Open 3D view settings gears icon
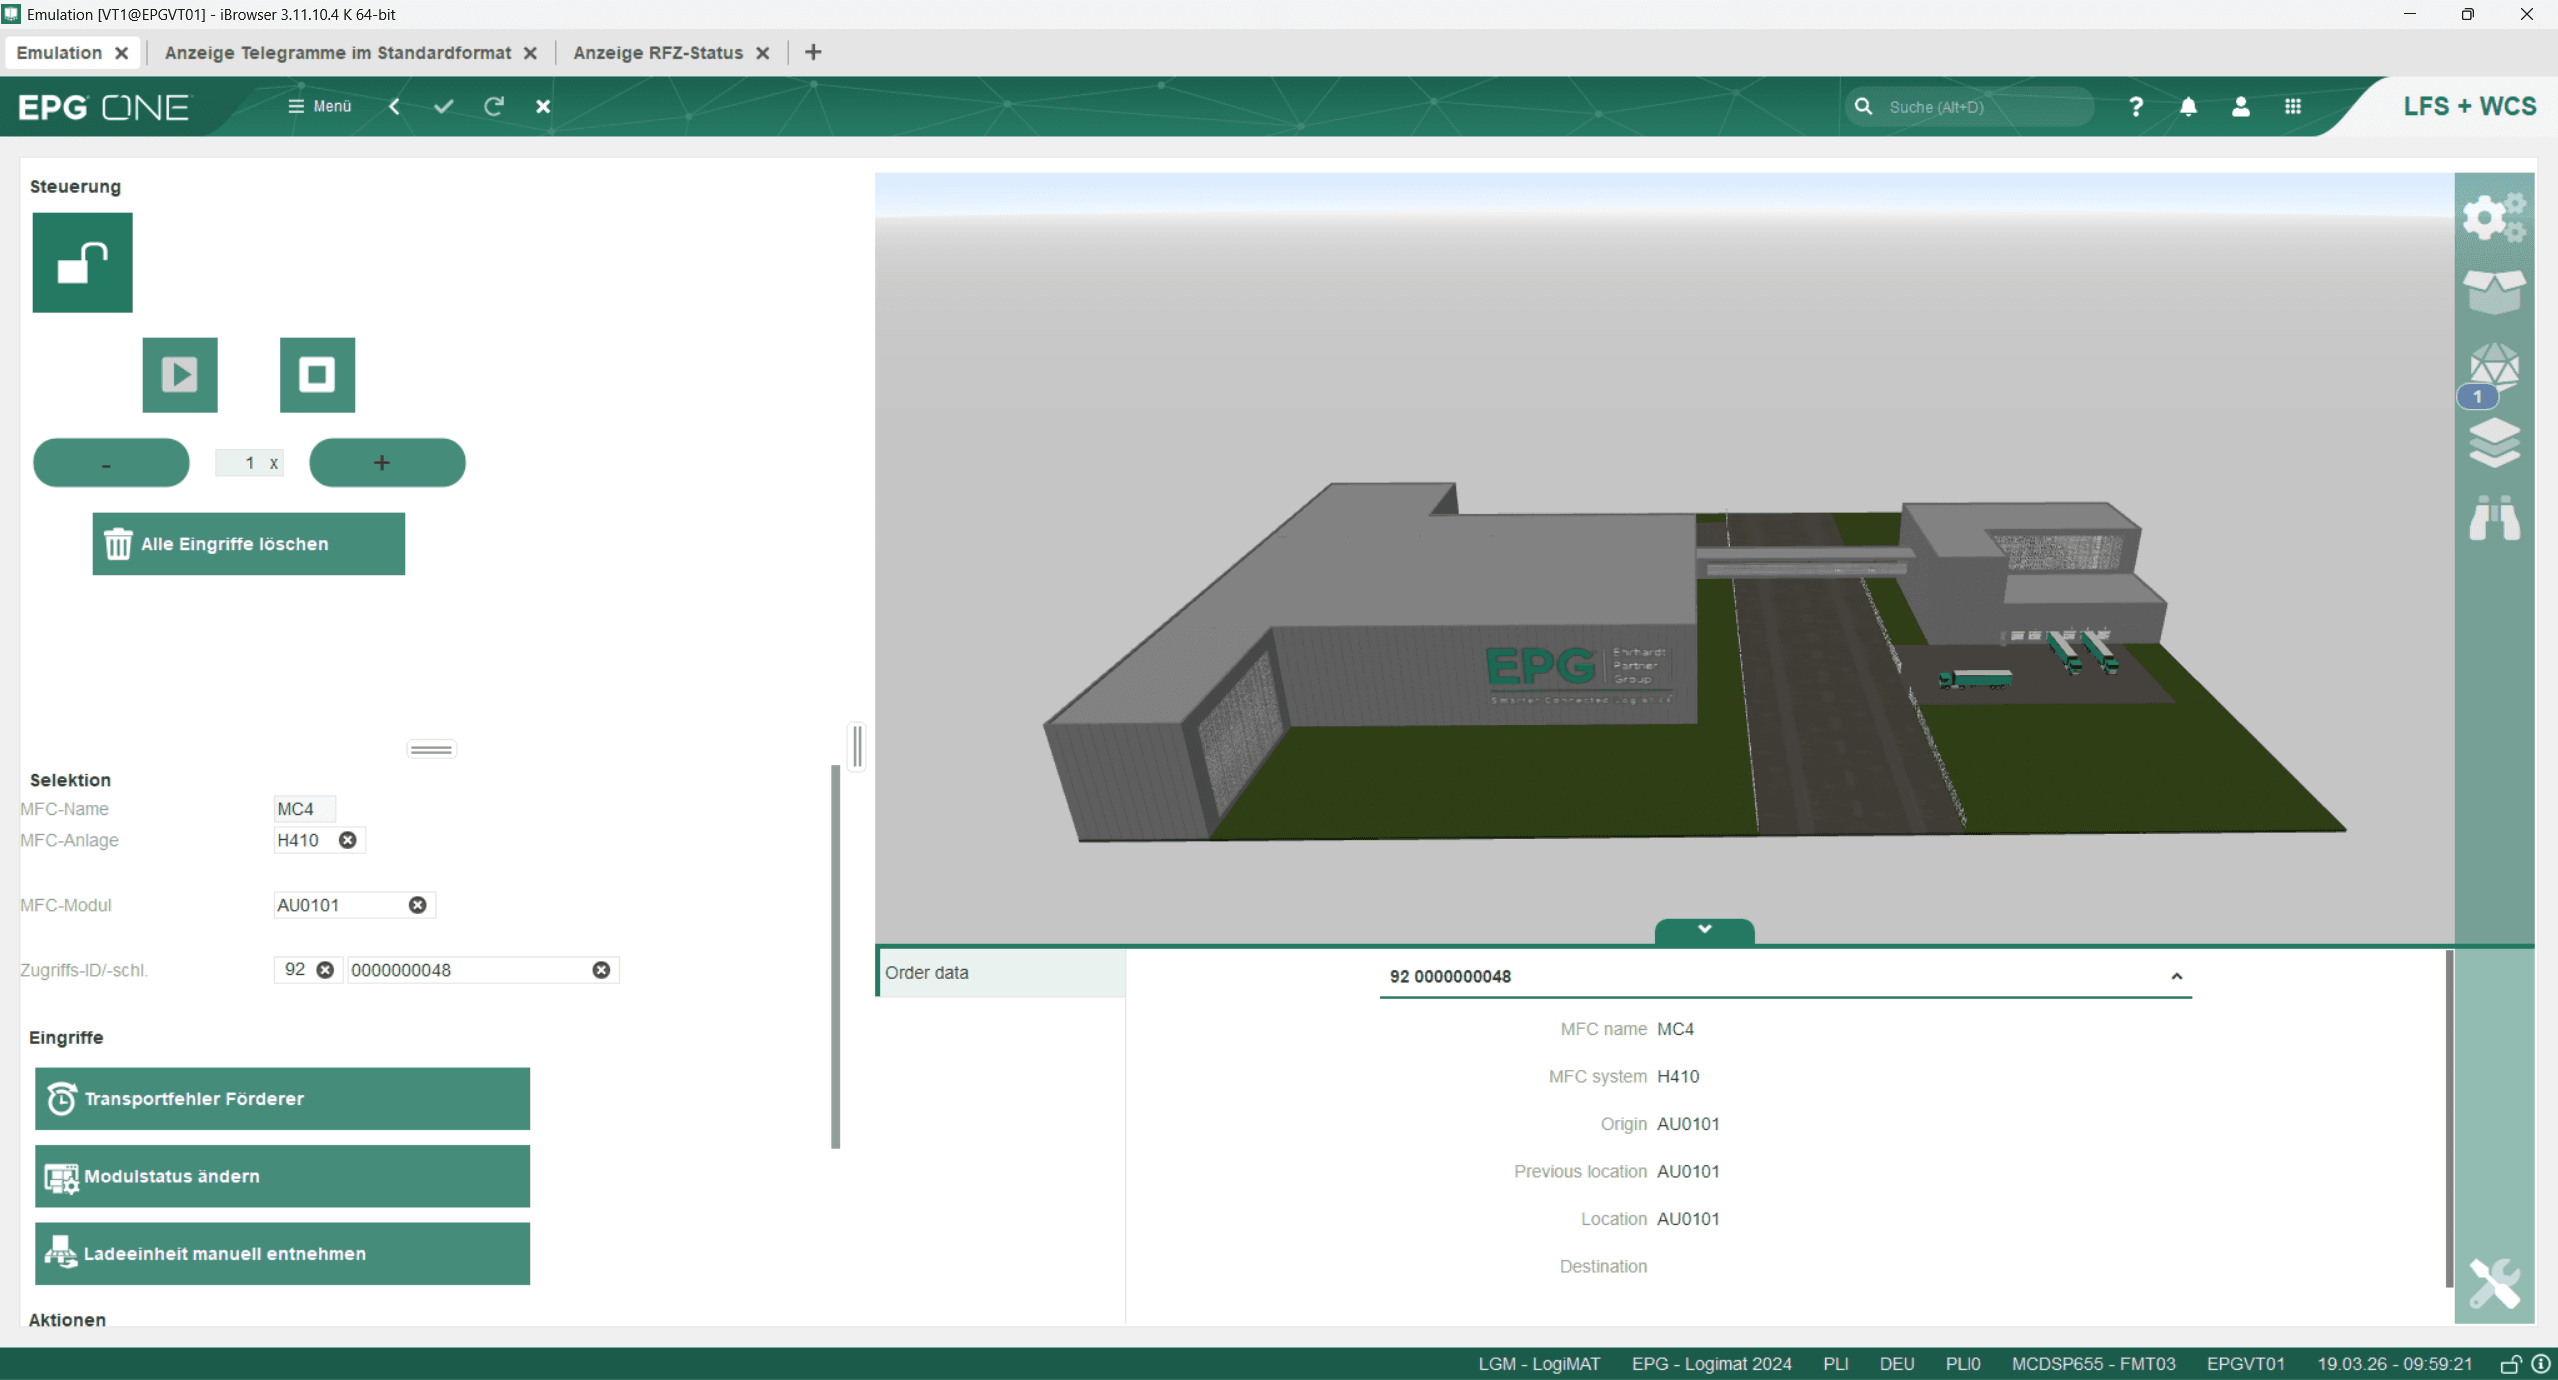This screenshot has width=2558, height=1380. 2494,218
